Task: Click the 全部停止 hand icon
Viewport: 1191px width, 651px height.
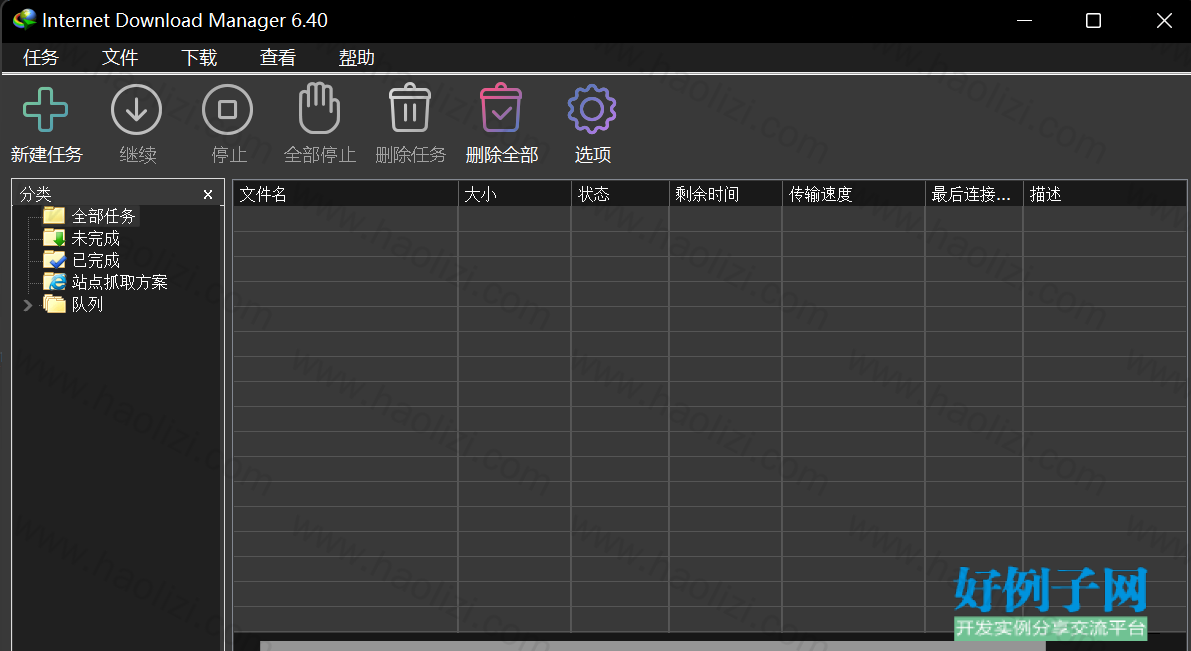Action: click(x=319, y=109)
